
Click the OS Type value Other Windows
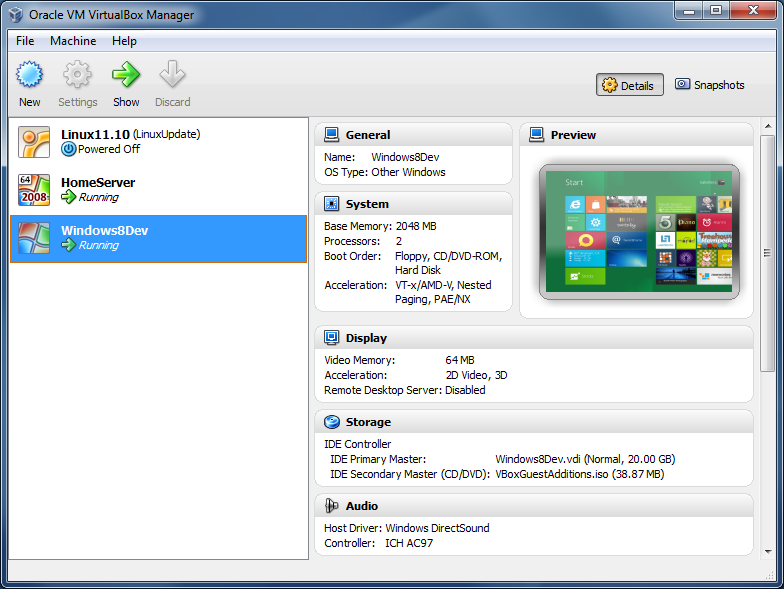(408, 172)
